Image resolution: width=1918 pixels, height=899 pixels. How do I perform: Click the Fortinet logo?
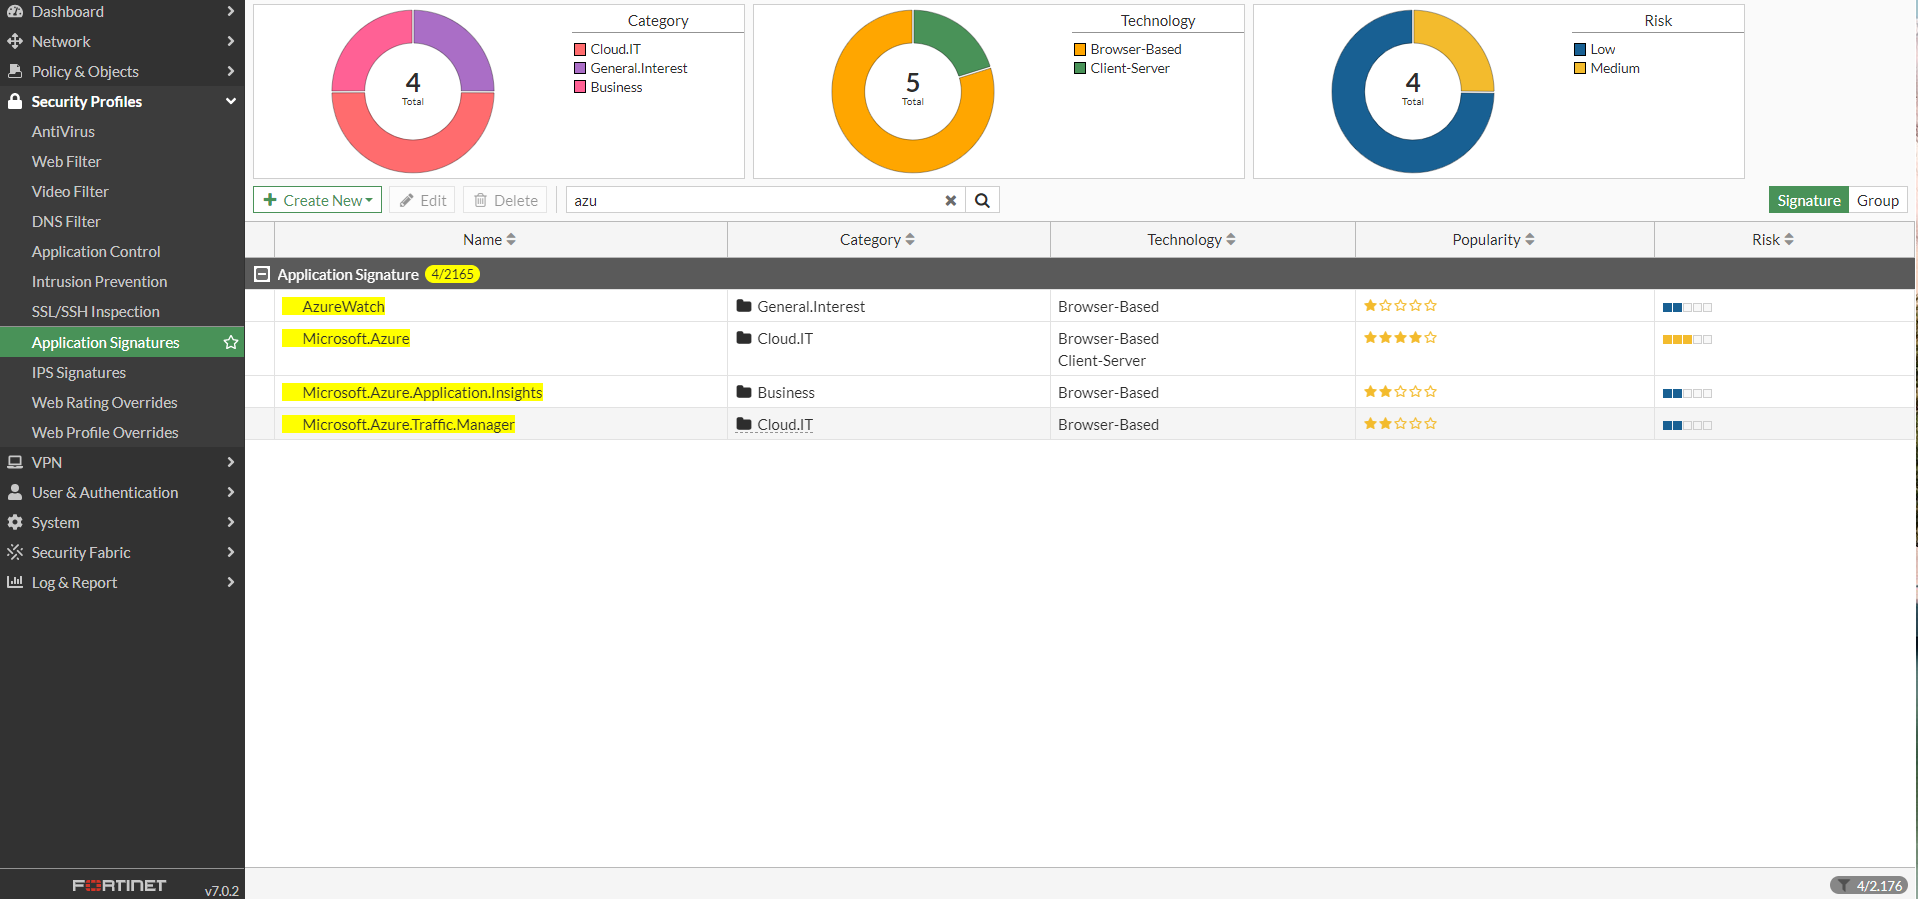[119, 886]
